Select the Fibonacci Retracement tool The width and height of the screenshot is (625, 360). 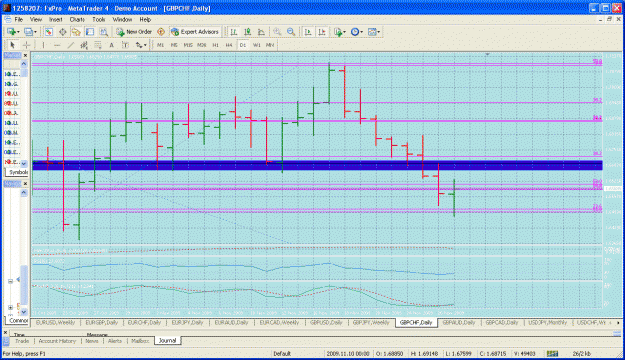pyautogui.click(x=98, y=45)
